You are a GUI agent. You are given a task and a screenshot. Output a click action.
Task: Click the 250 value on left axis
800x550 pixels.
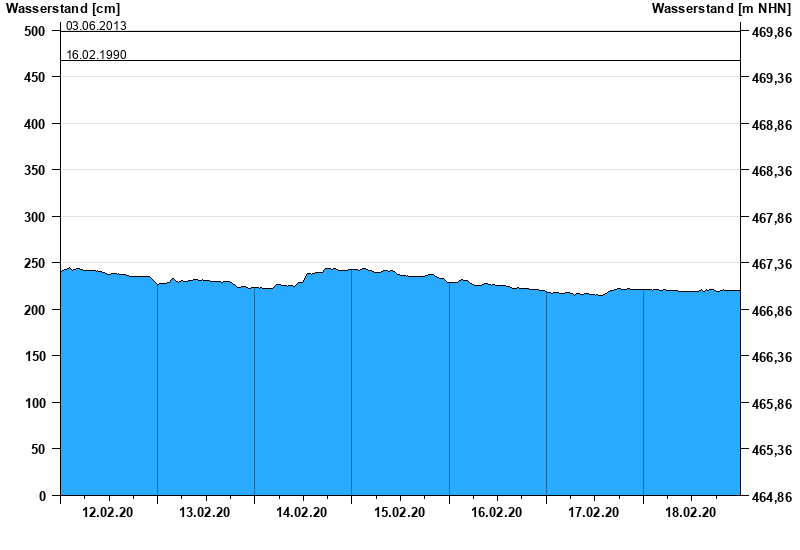click(35, 264)
